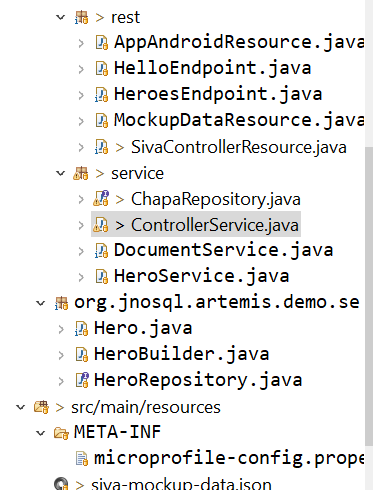Click the src/main/resources source folder icon
This screenshot has width=373, height=490.
click(41, 407)
